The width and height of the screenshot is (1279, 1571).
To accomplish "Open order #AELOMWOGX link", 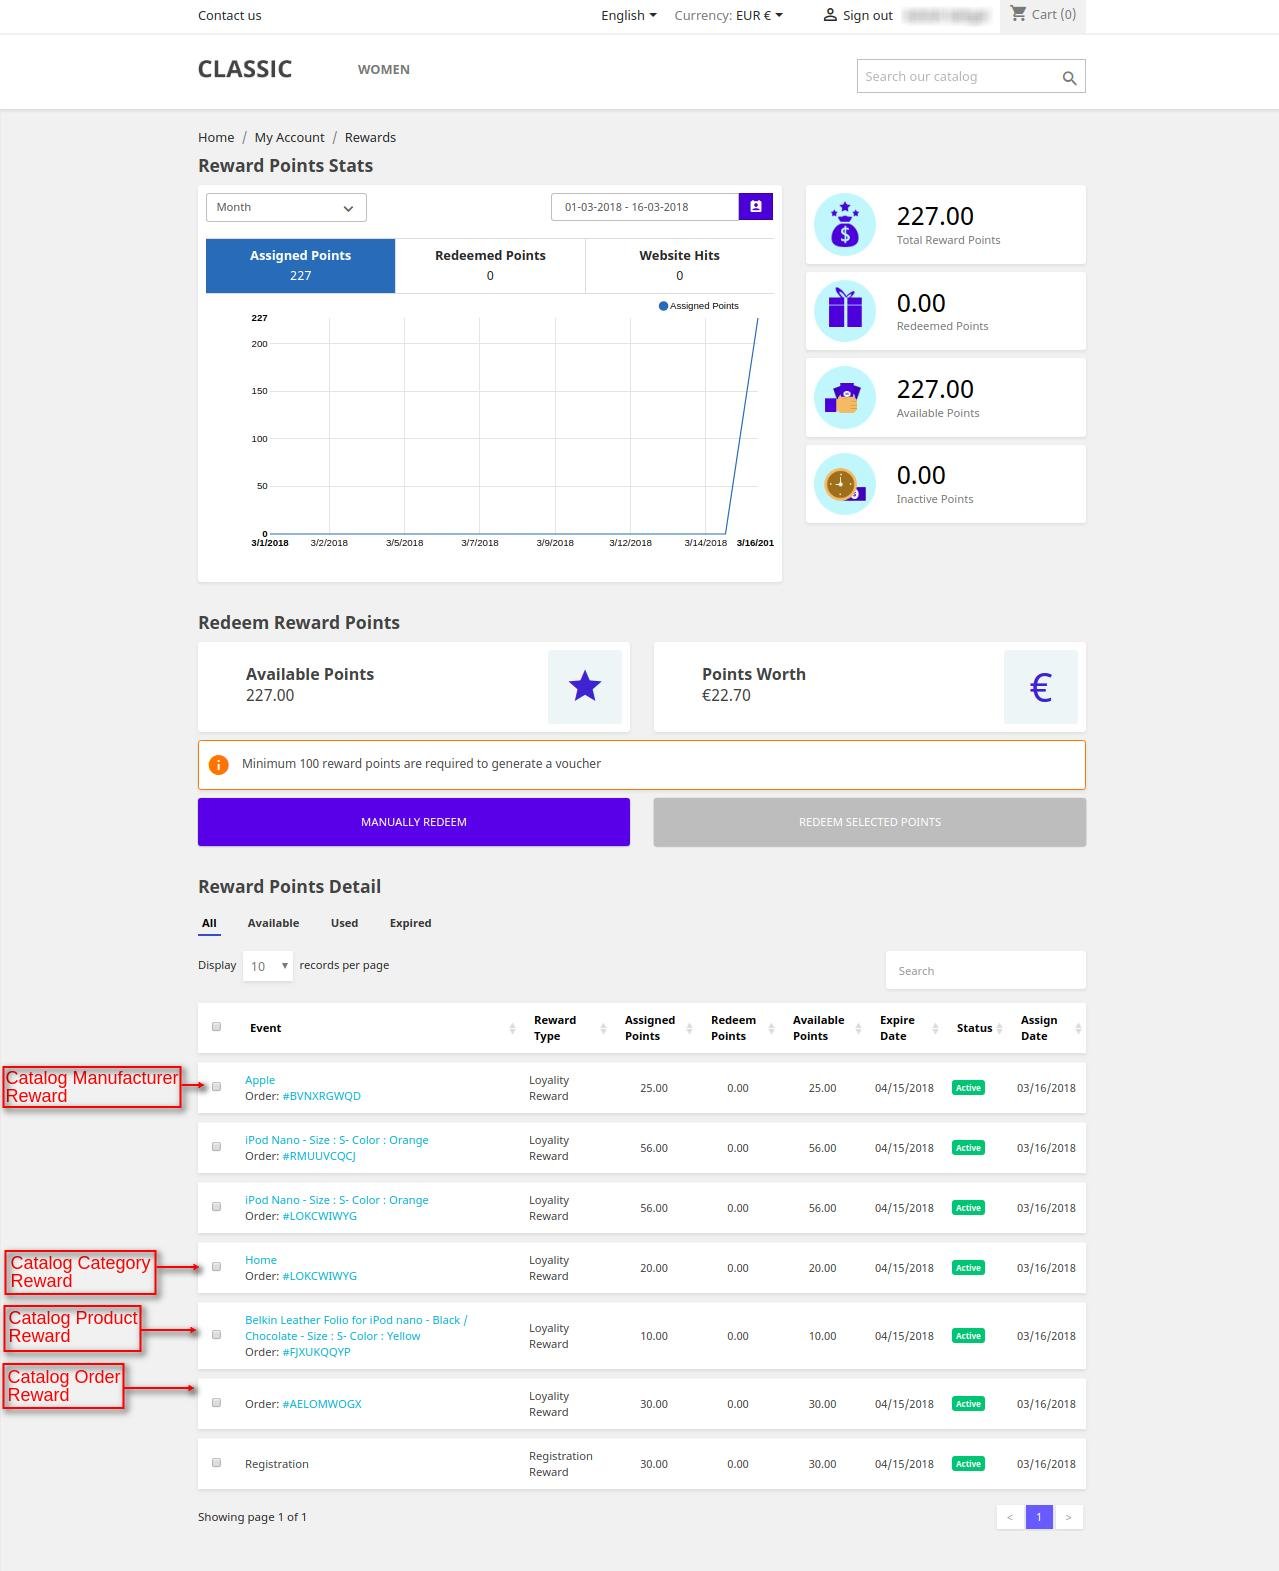I will click(x=322, y=1404).
